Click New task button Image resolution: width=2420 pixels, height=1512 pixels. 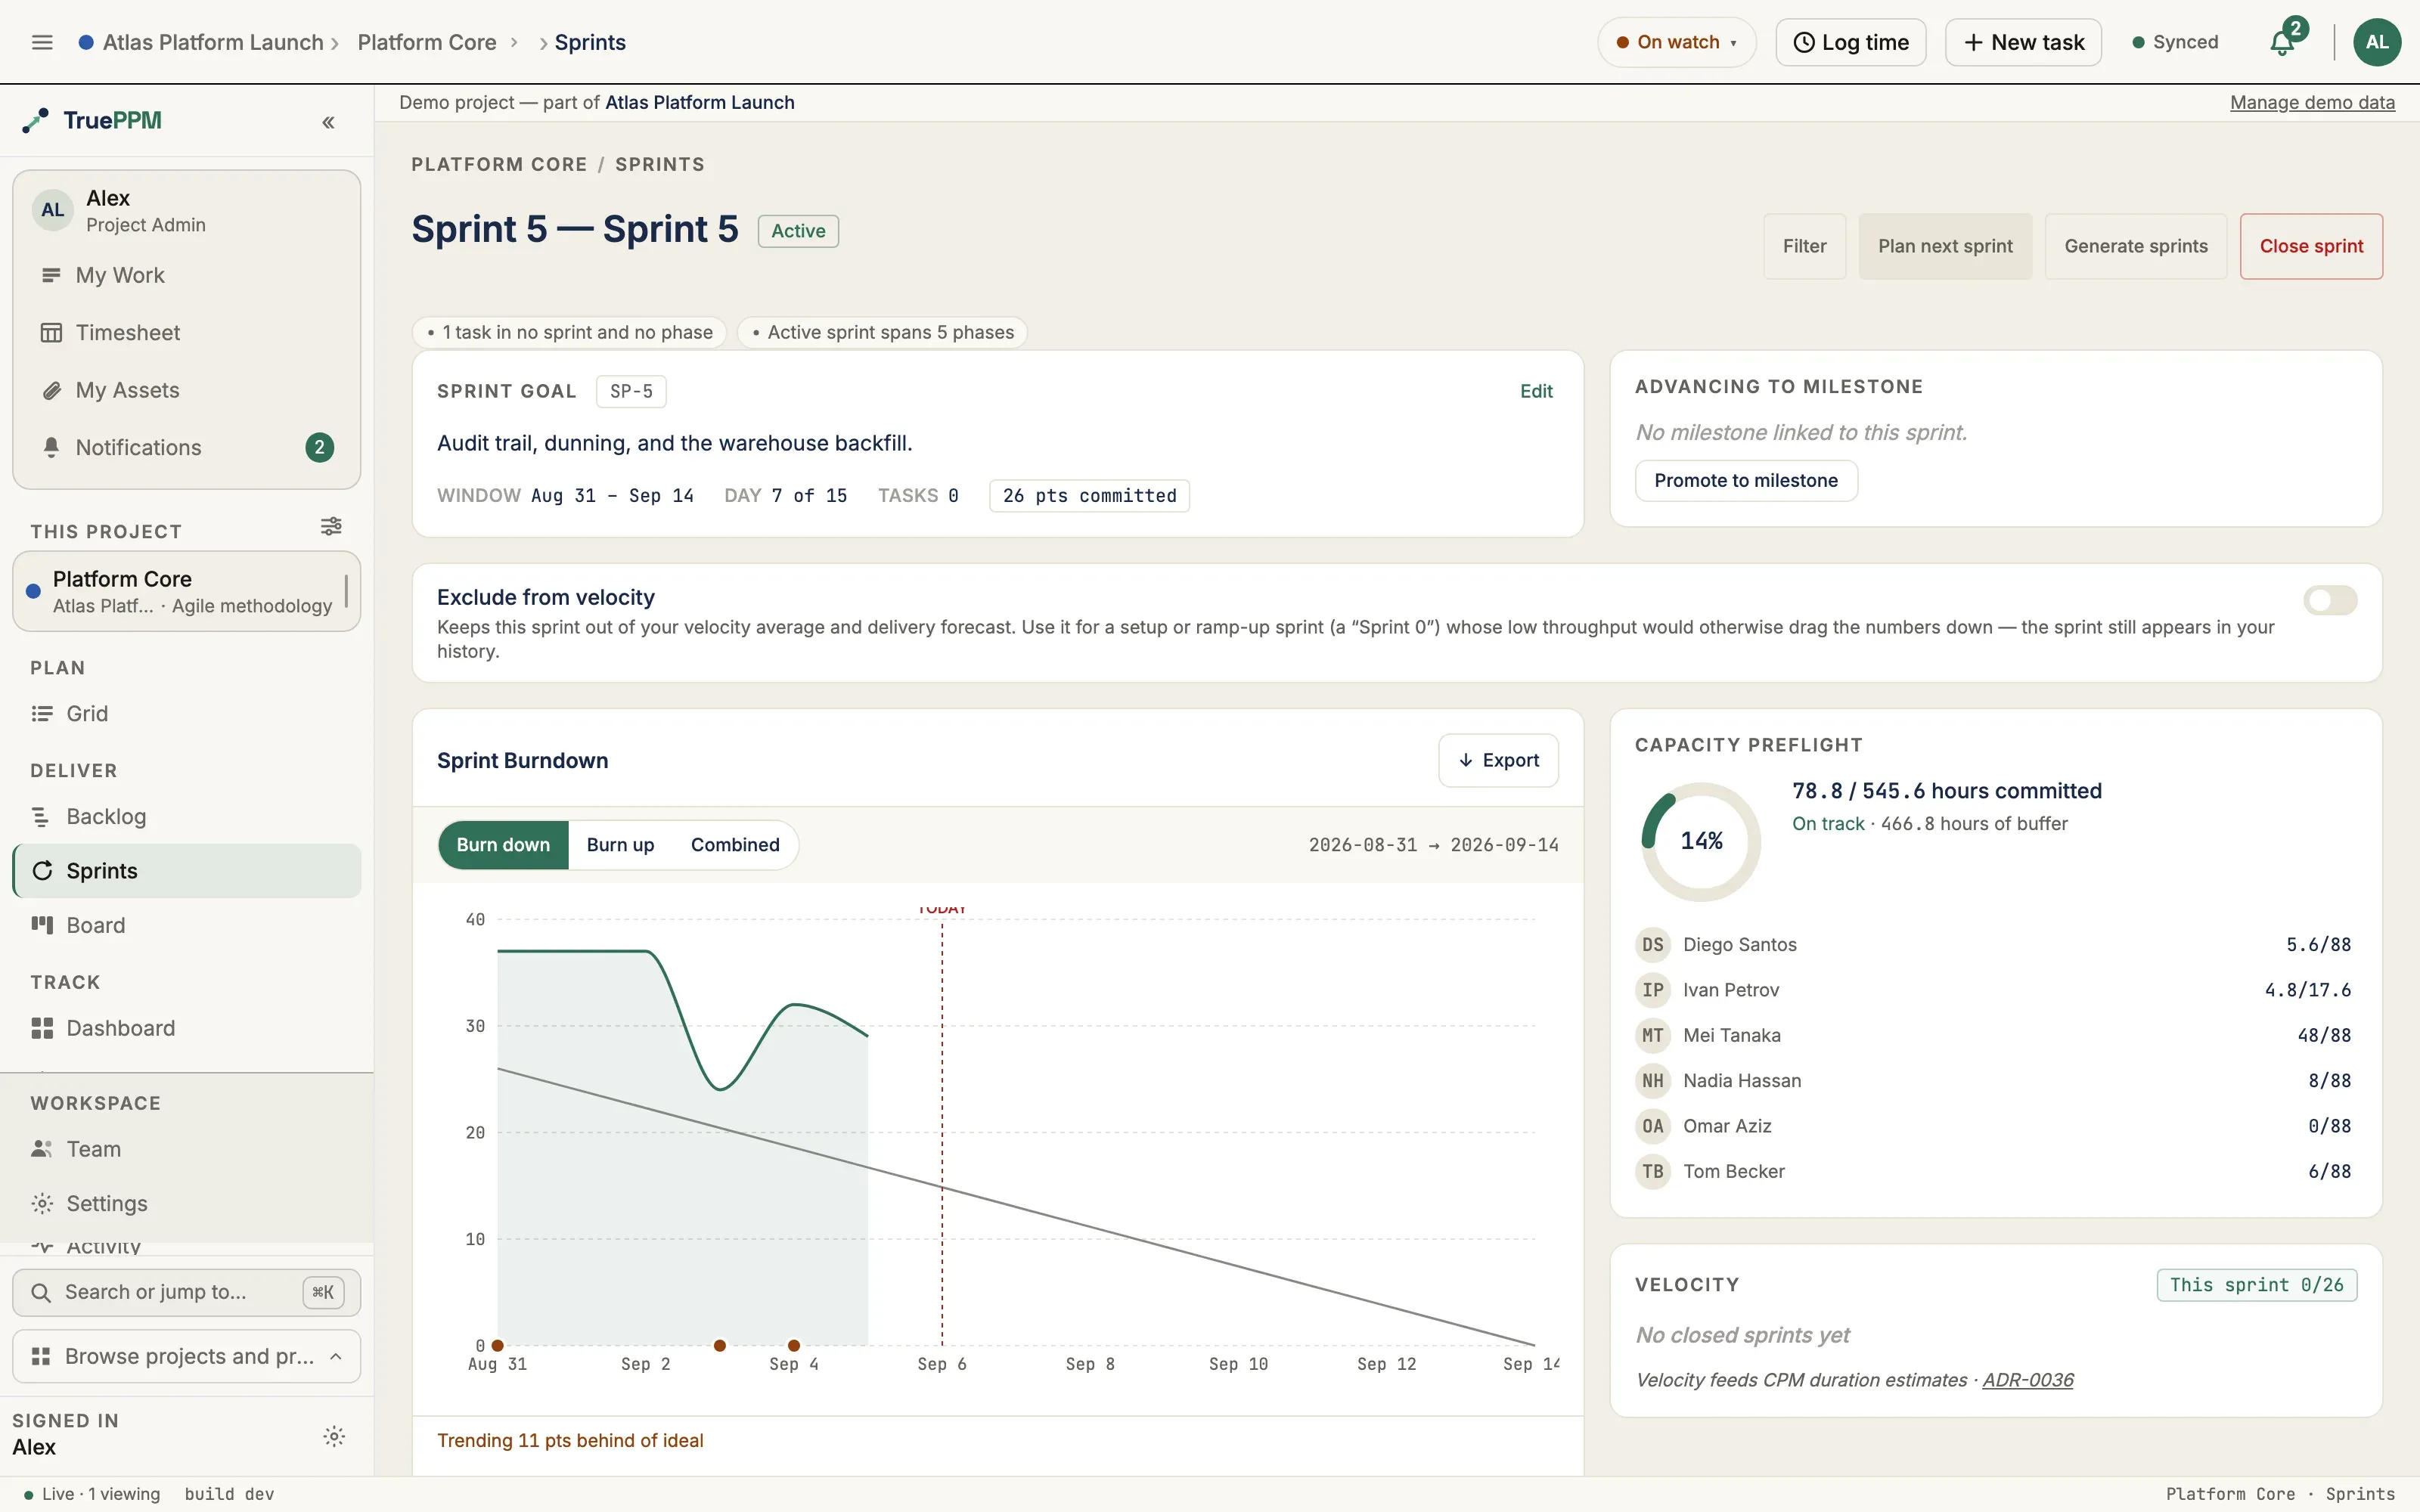2023,42
